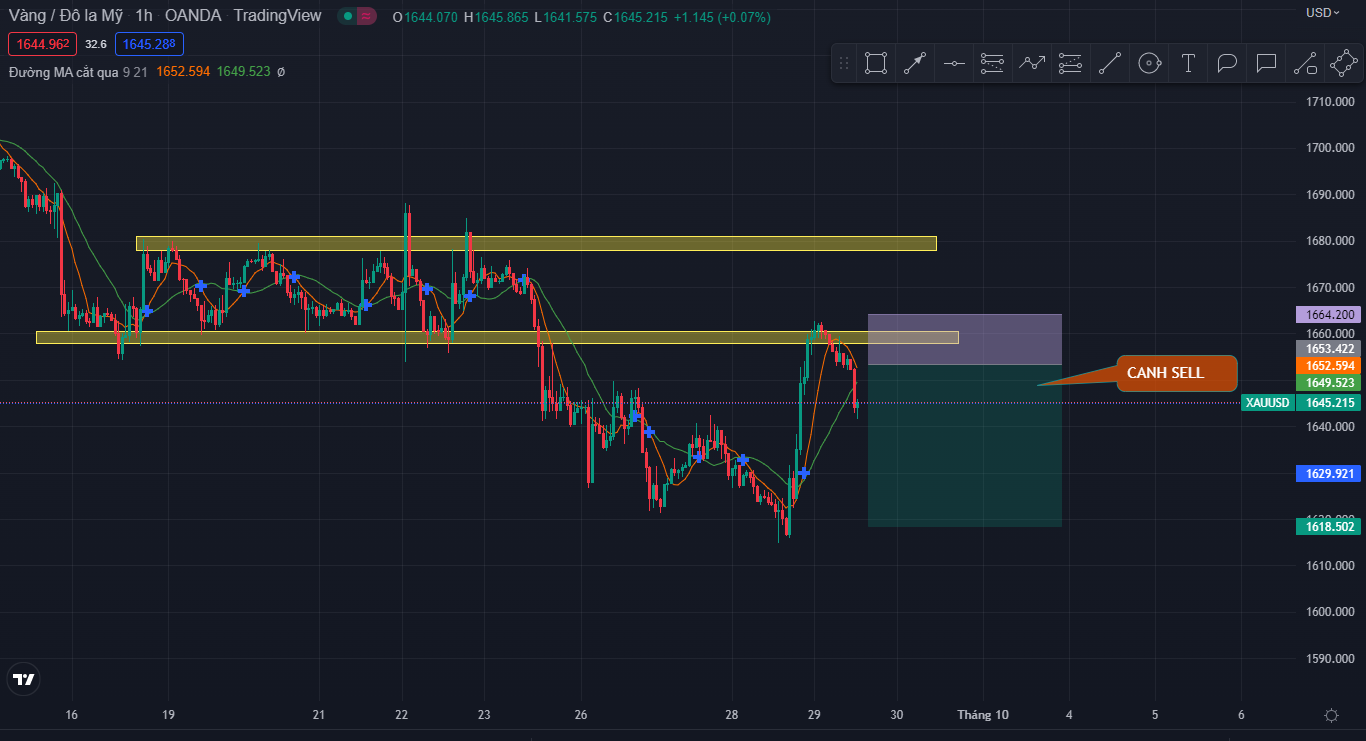Choose the rotated rectangle tool
This screenshot has height=741, width=1366.
(1344, 64)
